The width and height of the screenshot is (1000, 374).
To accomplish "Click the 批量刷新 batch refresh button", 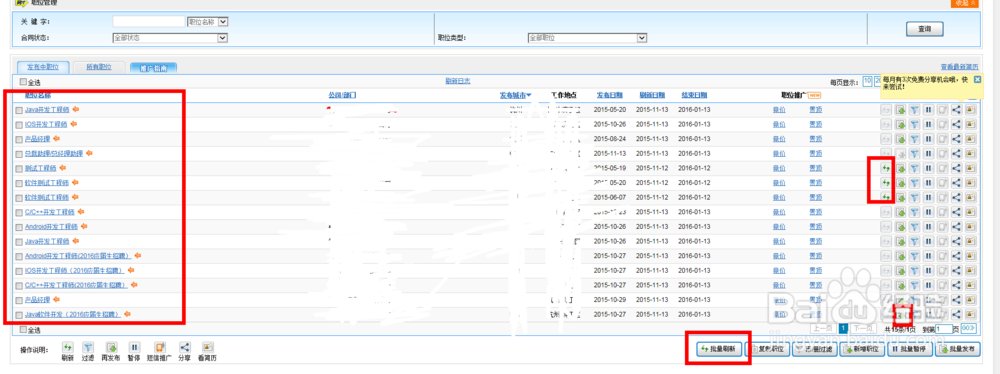I will 719,349.
